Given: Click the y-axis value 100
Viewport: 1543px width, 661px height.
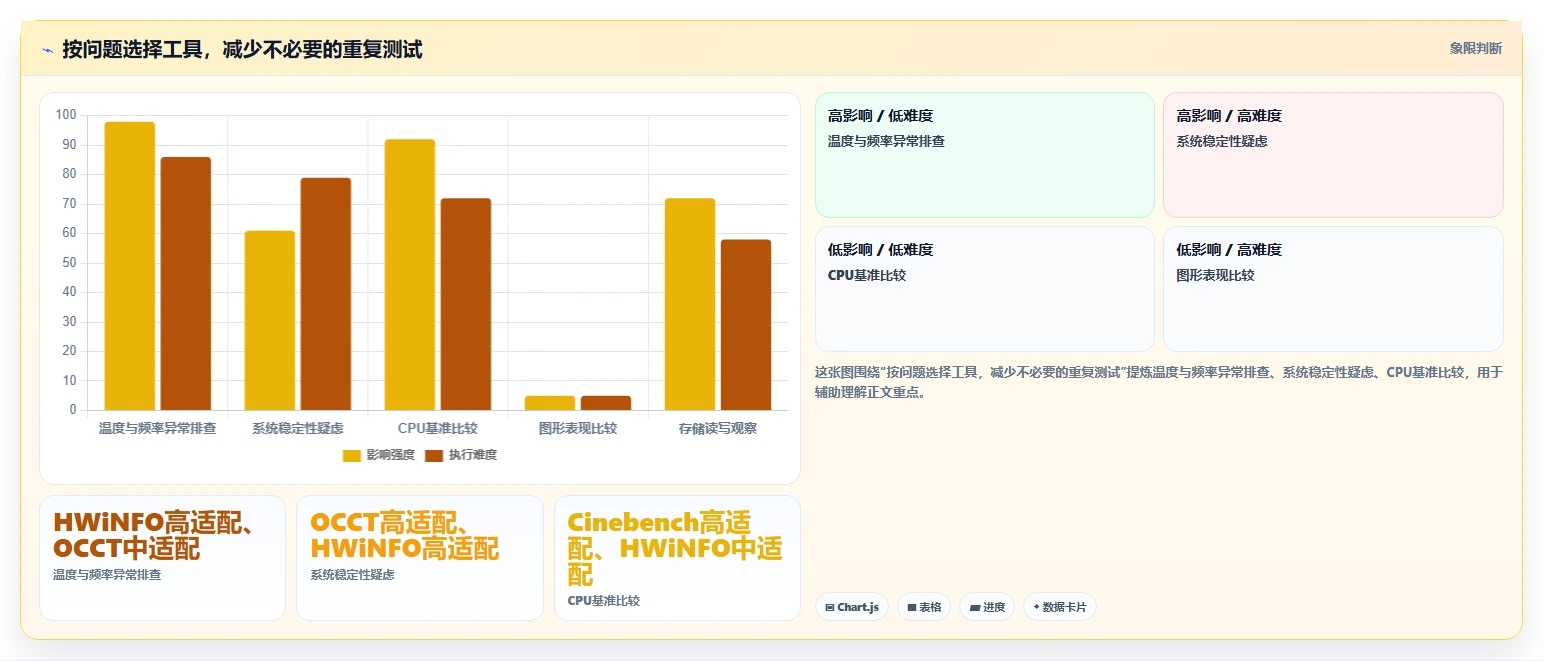Looking at the screenshot, I should [66, 115].
